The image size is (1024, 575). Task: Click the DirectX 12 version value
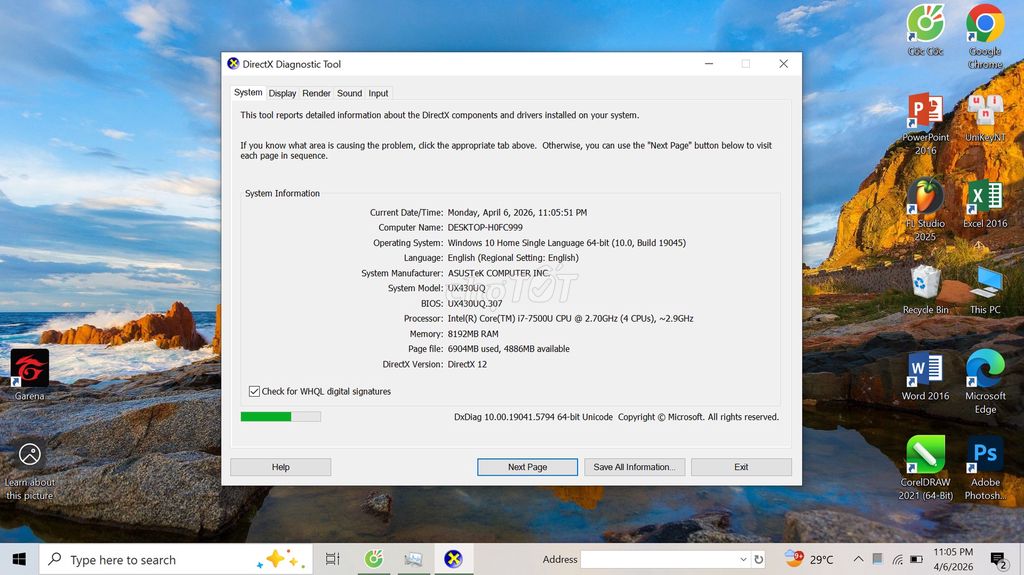[467, 365]
